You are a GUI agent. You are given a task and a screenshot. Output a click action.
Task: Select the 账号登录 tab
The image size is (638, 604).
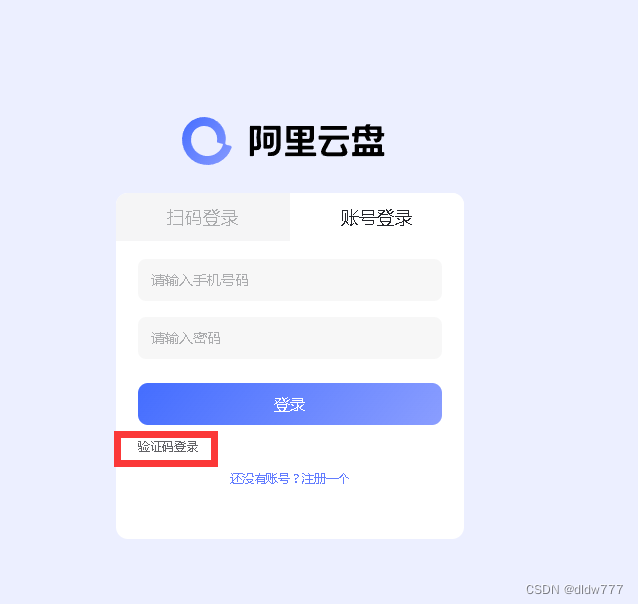tap(377, 217)
